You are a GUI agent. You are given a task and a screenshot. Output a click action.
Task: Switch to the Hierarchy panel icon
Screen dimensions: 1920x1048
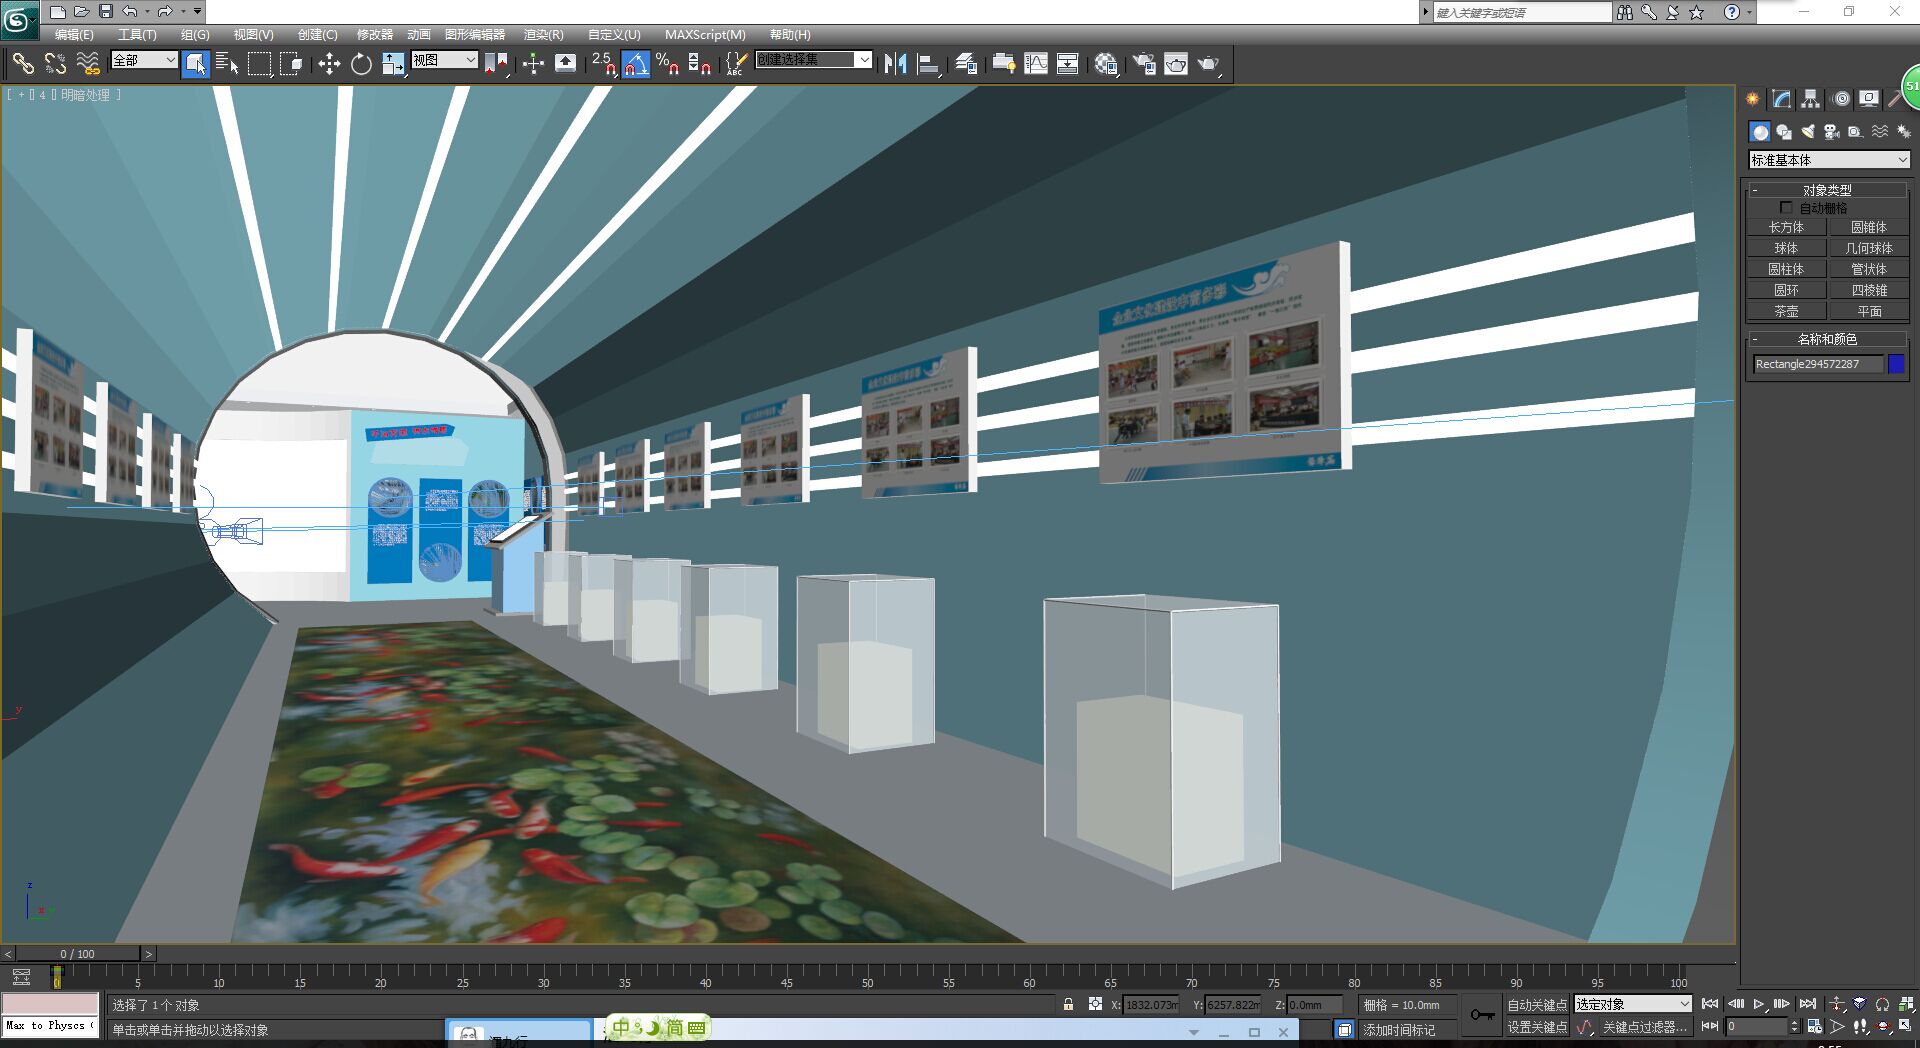1811,99
